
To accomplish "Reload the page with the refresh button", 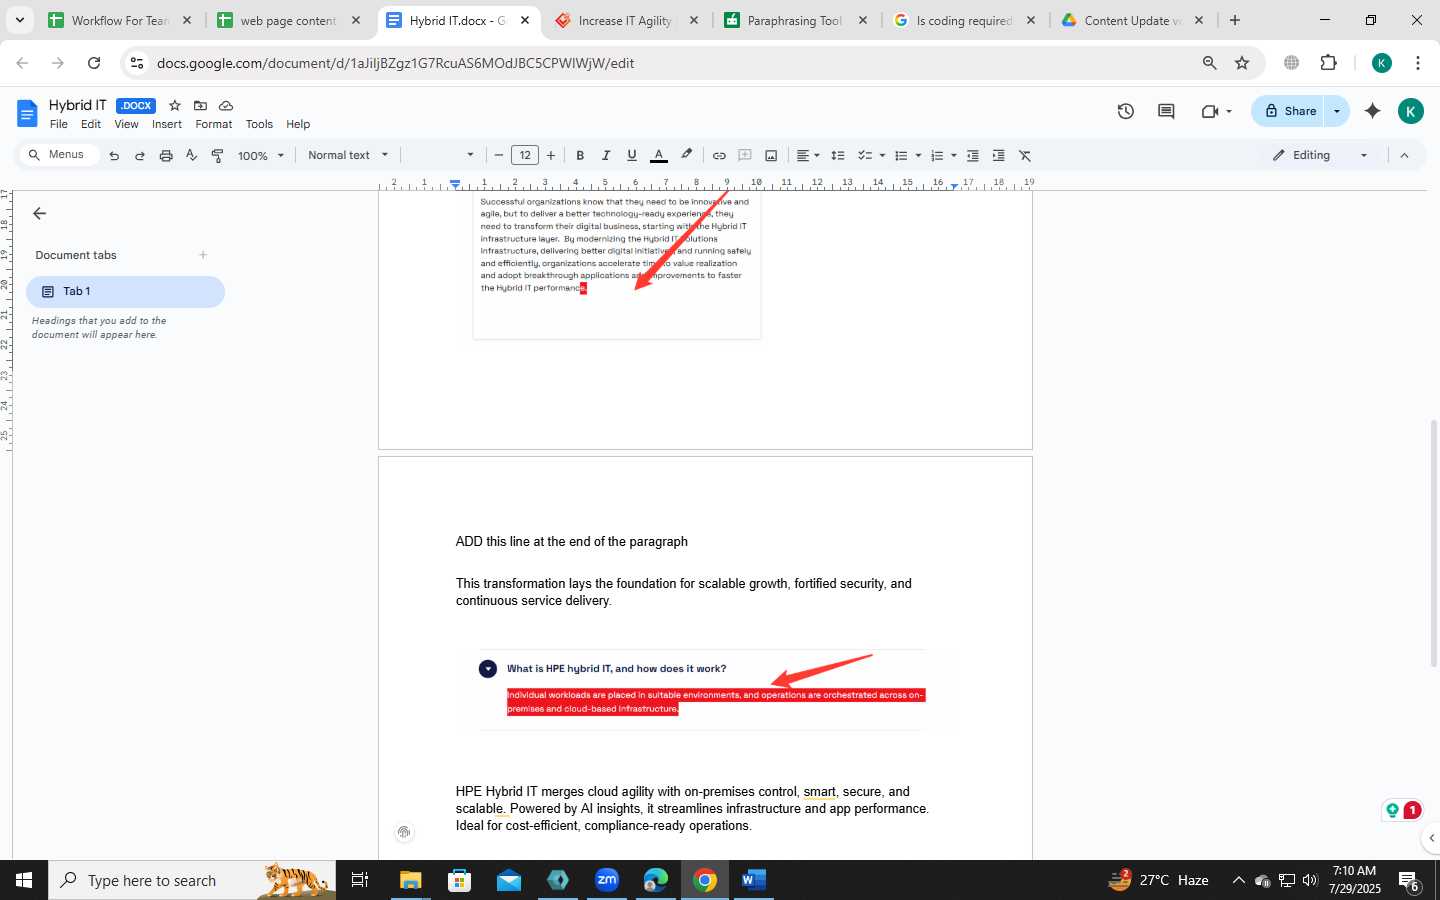I will (x=94, y=63).
